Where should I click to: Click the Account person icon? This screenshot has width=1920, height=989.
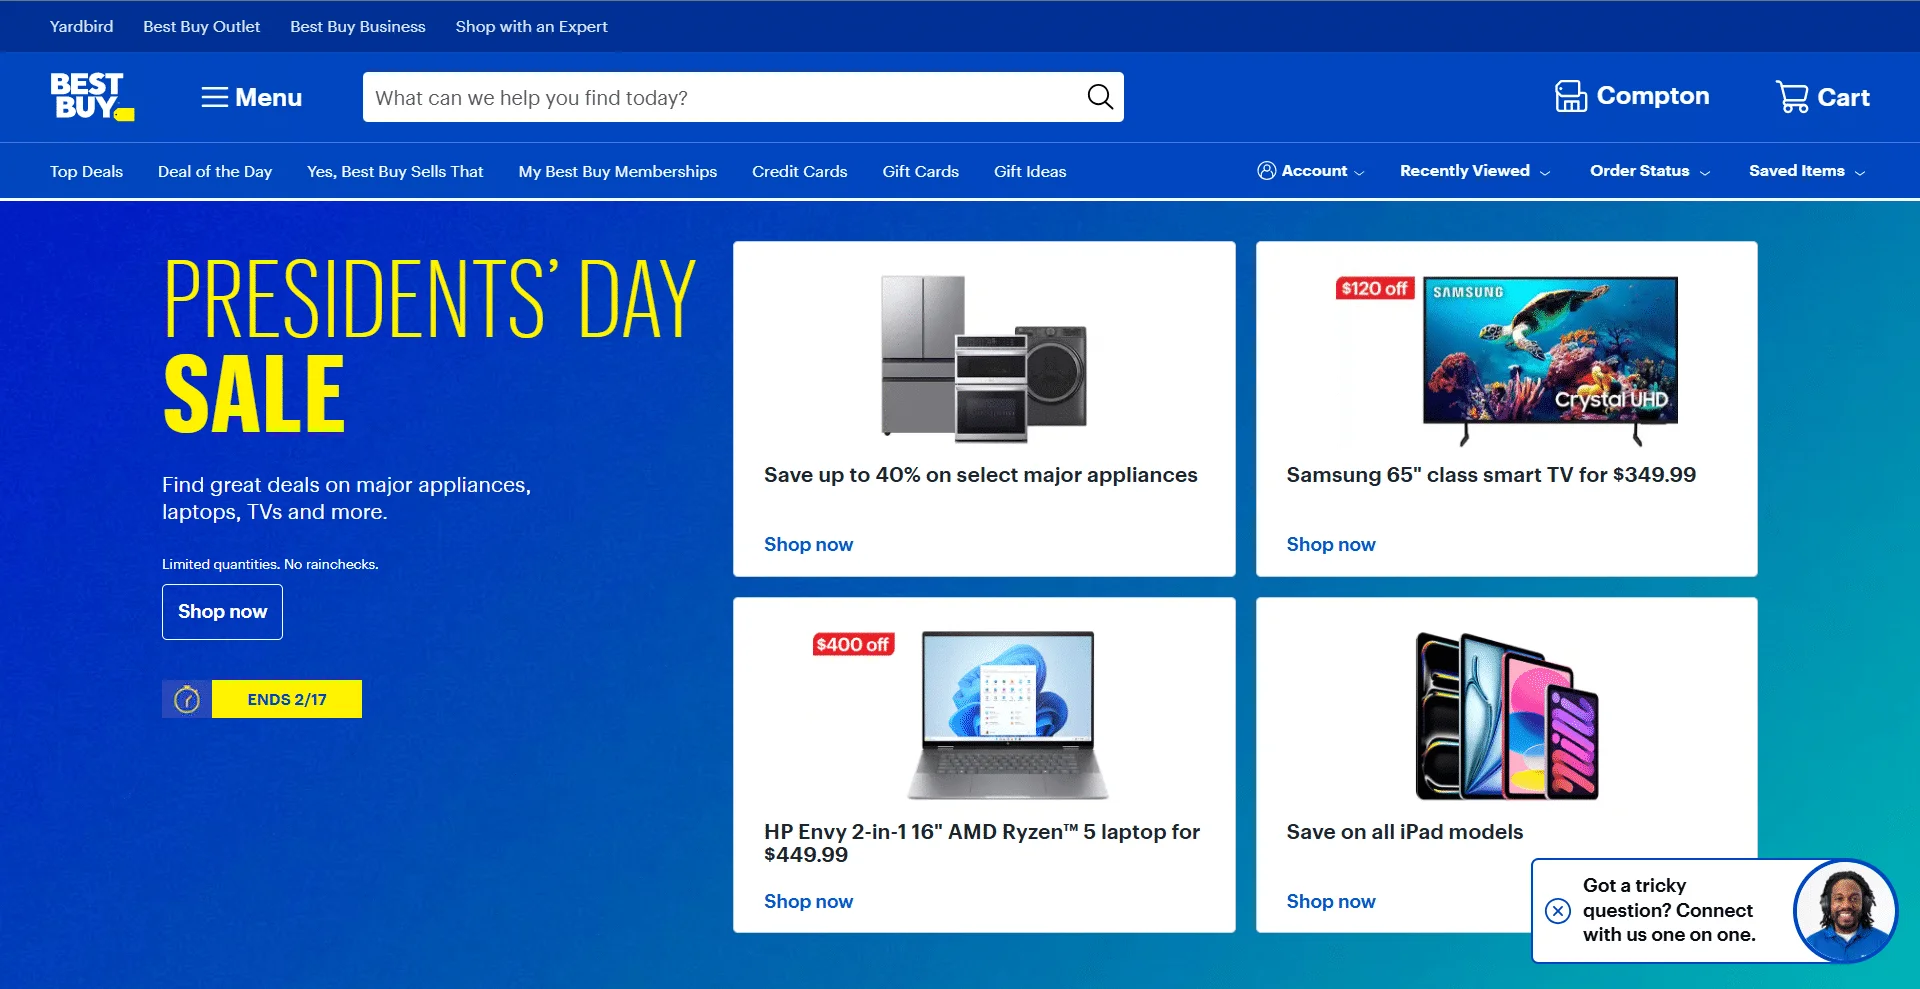tap(1267, 170)
